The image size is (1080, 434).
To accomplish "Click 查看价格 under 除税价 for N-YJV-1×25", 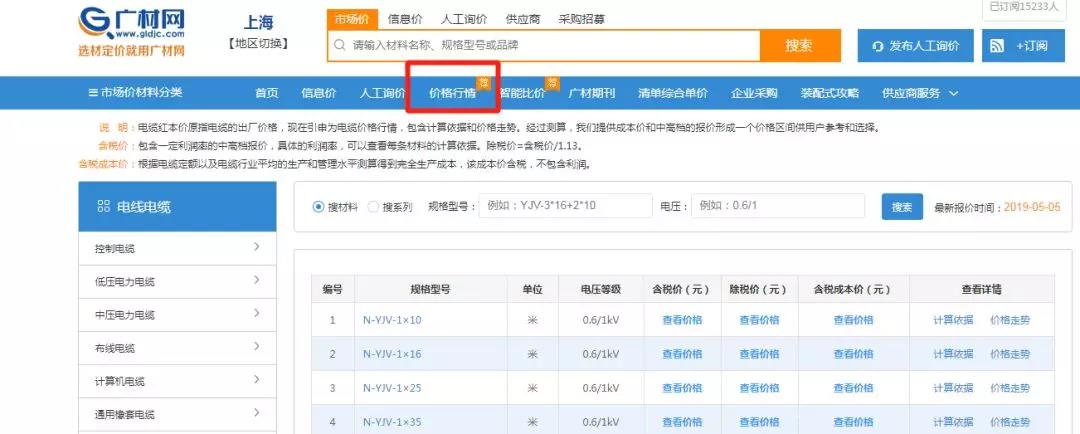I will point(759,388).
